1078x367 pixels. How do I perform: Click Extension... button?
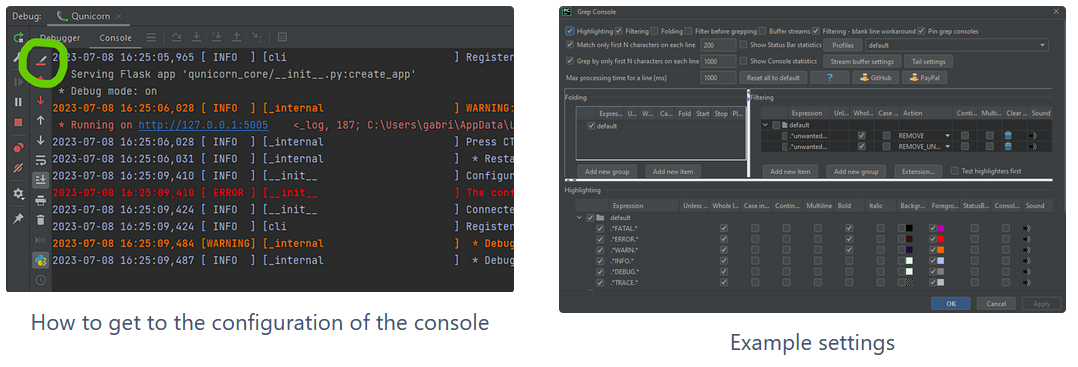pyautogui.click(x=918, y=171)
